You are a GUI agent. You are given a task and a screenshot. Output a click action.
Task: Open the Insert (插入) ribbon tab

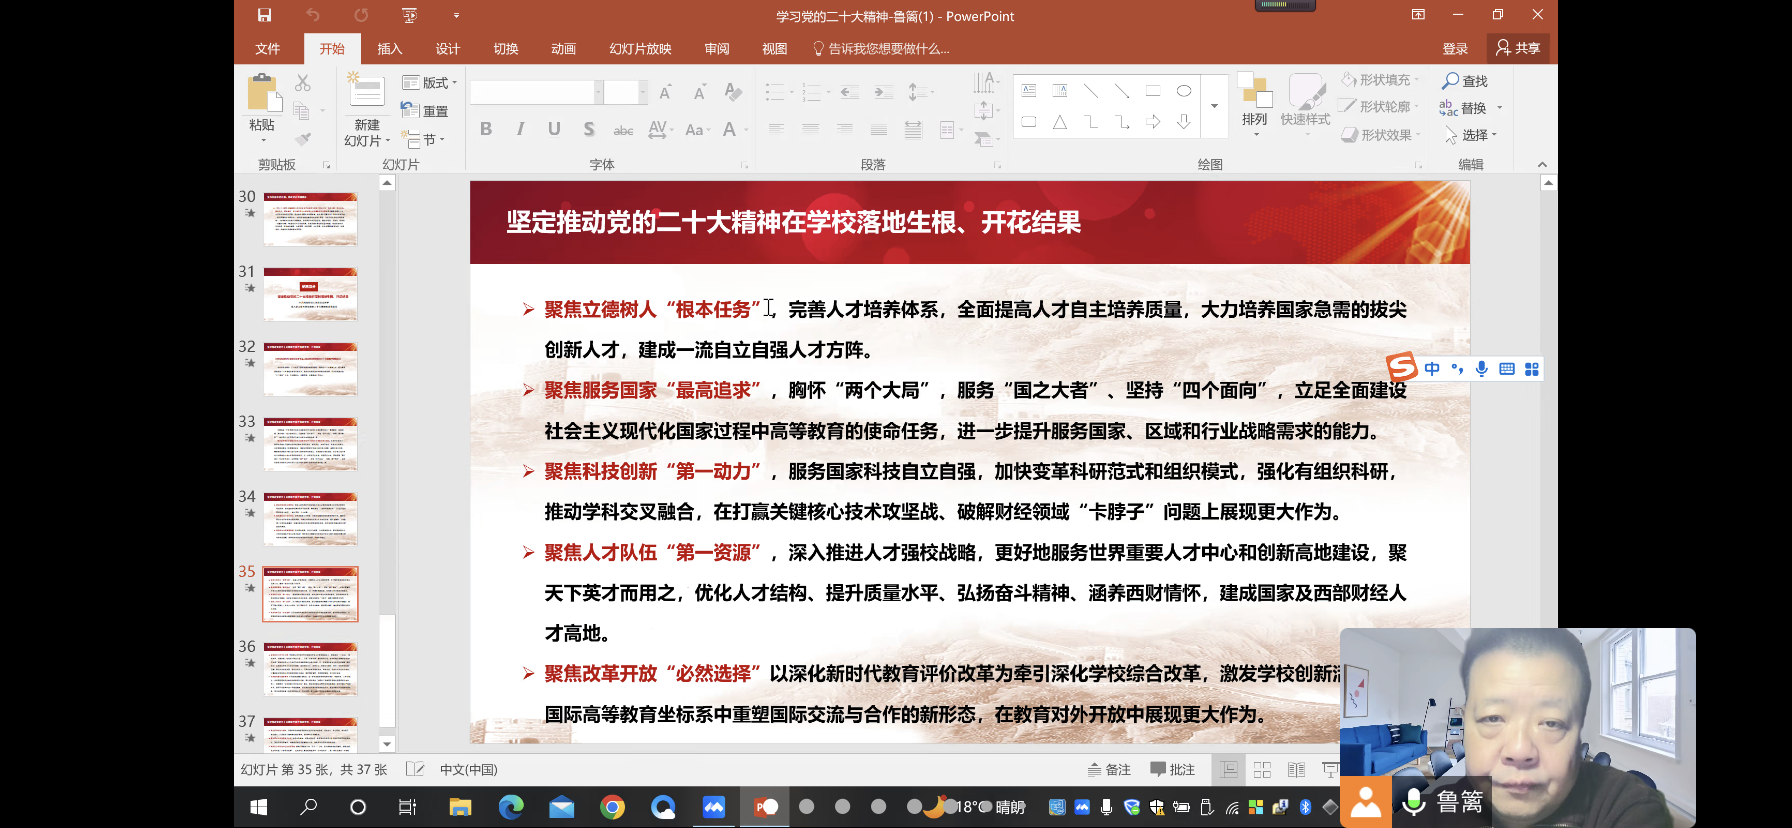(x=389, y=49)
